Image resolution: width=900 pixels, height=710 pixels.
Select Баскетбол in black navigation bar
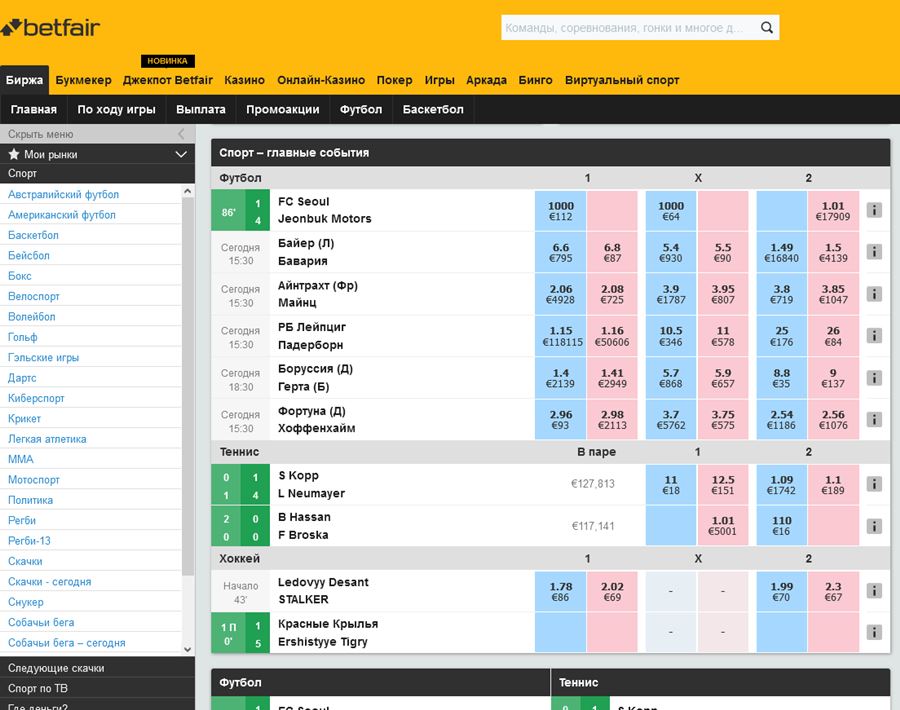point(433,109)
